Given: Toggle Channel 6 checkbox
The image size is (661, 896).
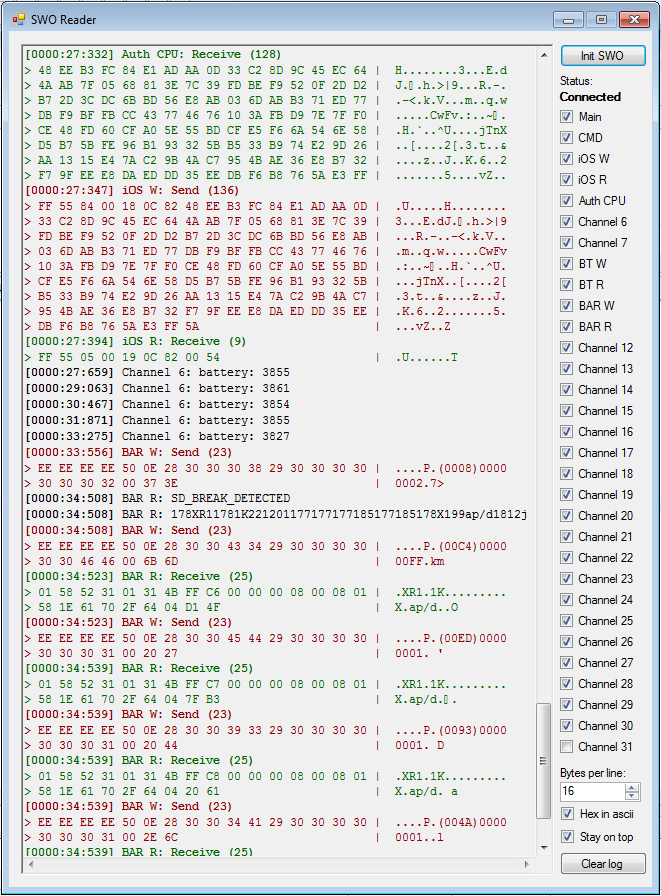Looking at the screenshot, I should (x=566, y=222).
